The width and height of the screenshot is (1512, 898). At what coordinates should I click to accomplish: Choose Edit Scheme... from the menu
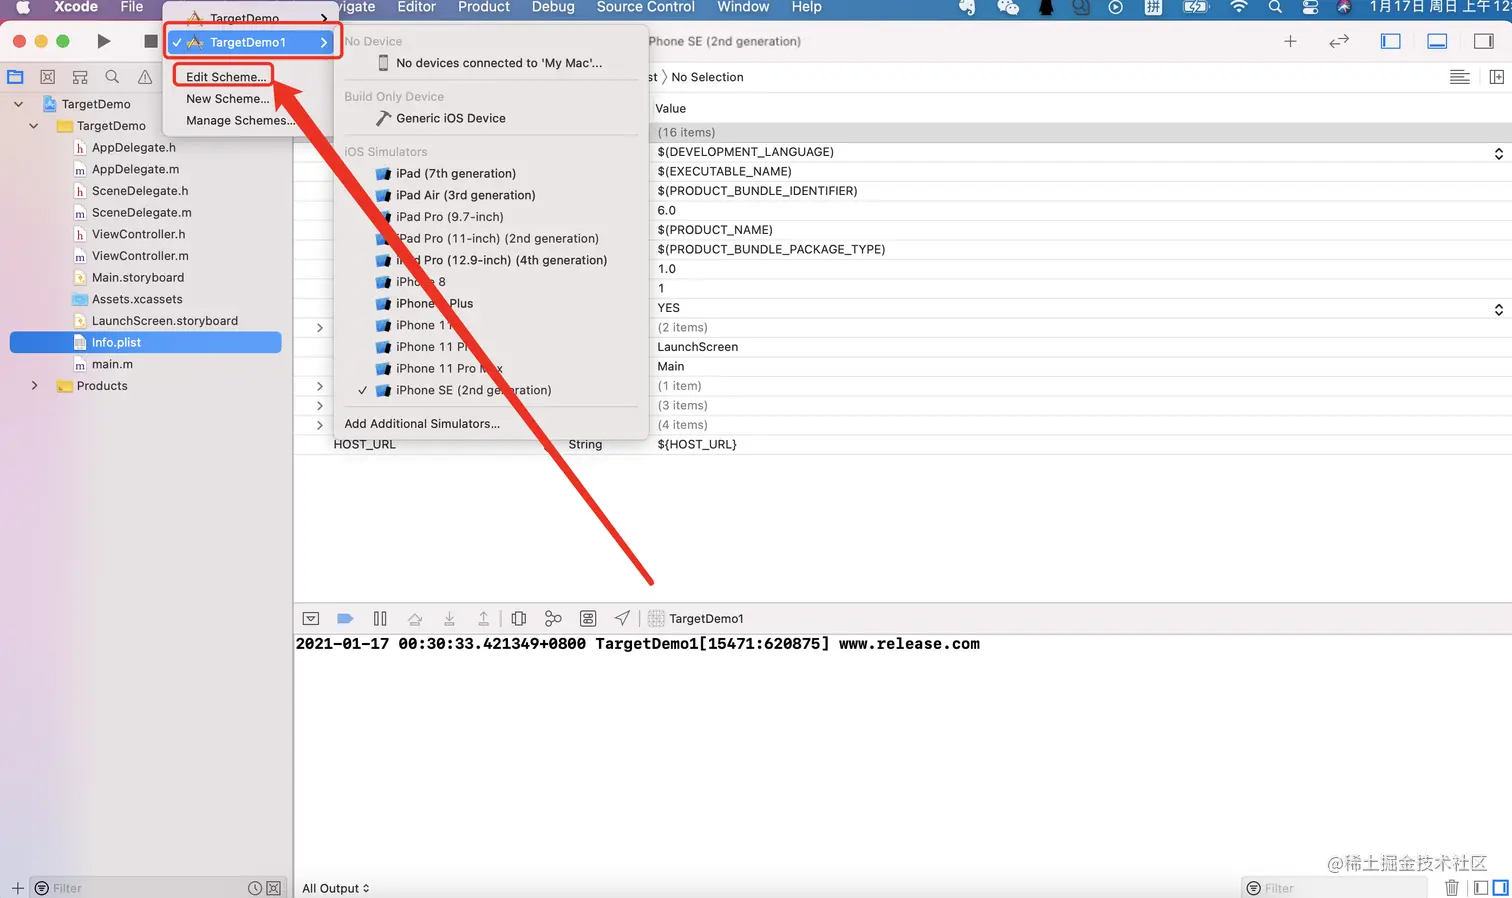pyautogui.click(x=226, y=77)
